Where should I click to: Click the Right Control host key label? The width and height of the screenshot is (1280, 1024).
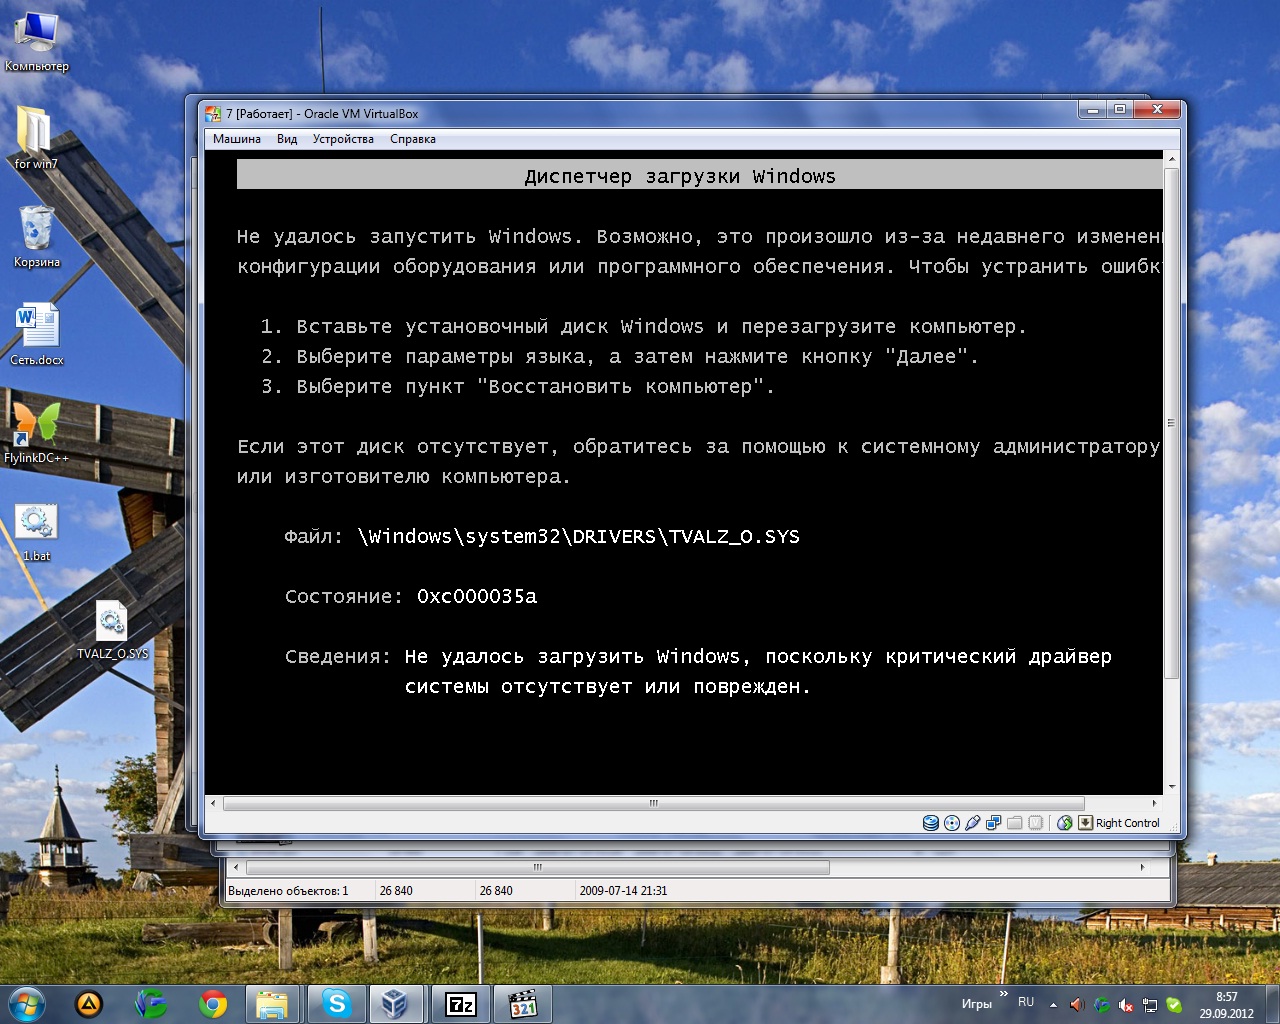1128,823
